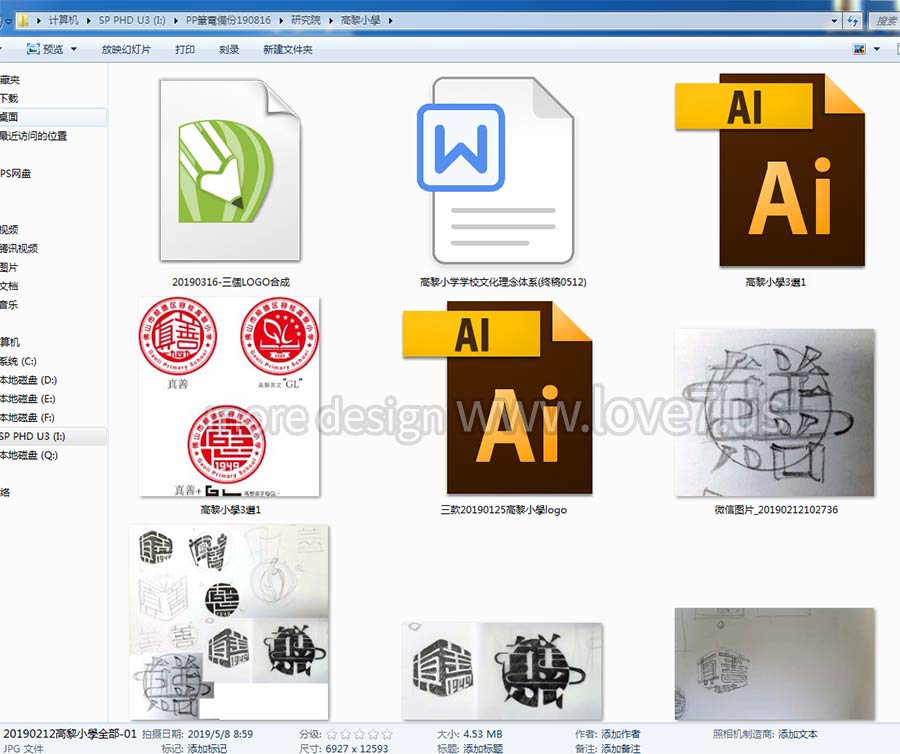Click the SP PHD U3 (I:) breadcrumb
Viewport: 900px width, 754px height.
point(132,20)
